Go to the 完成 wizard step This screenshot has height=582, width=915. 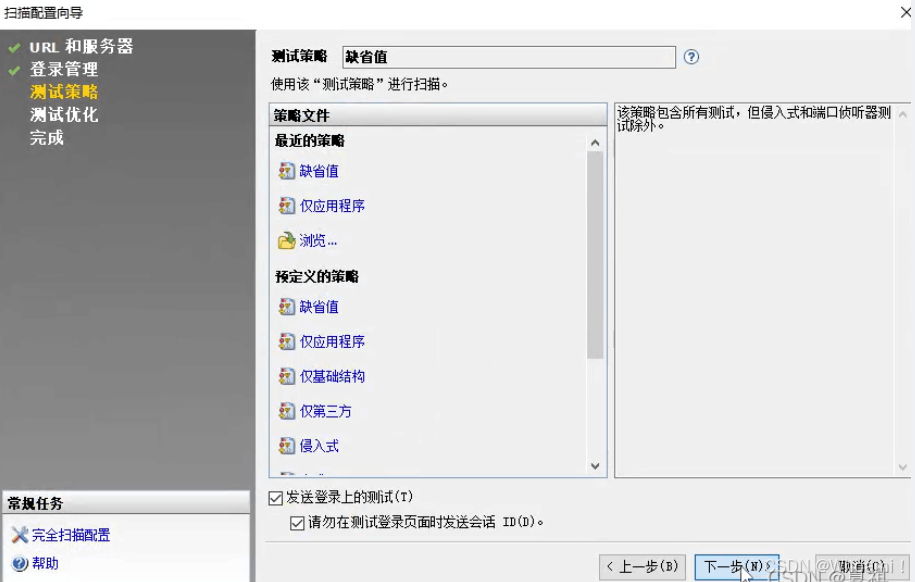[47, 138]
